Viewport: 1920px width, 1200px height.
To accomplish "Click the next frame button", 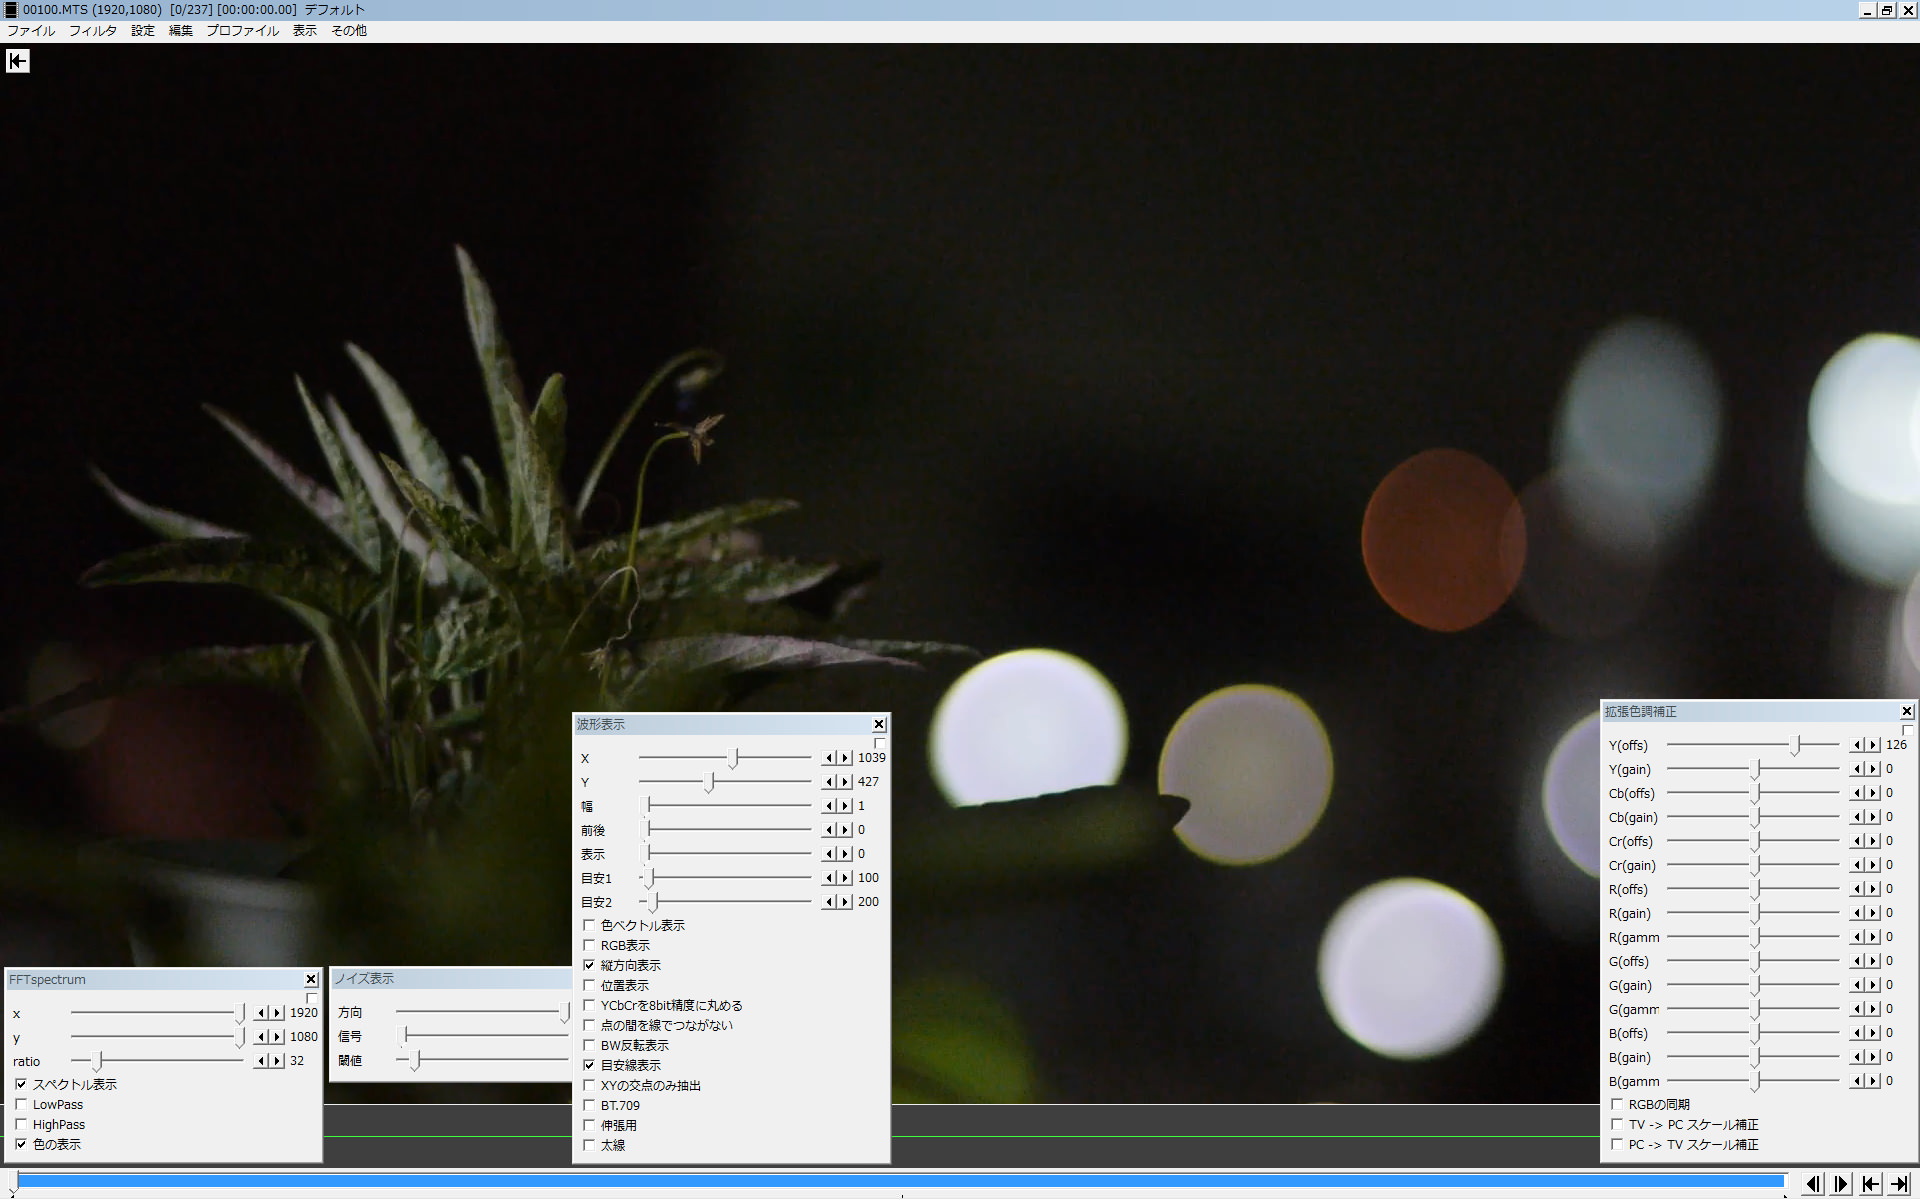I will point(1841,1184).
